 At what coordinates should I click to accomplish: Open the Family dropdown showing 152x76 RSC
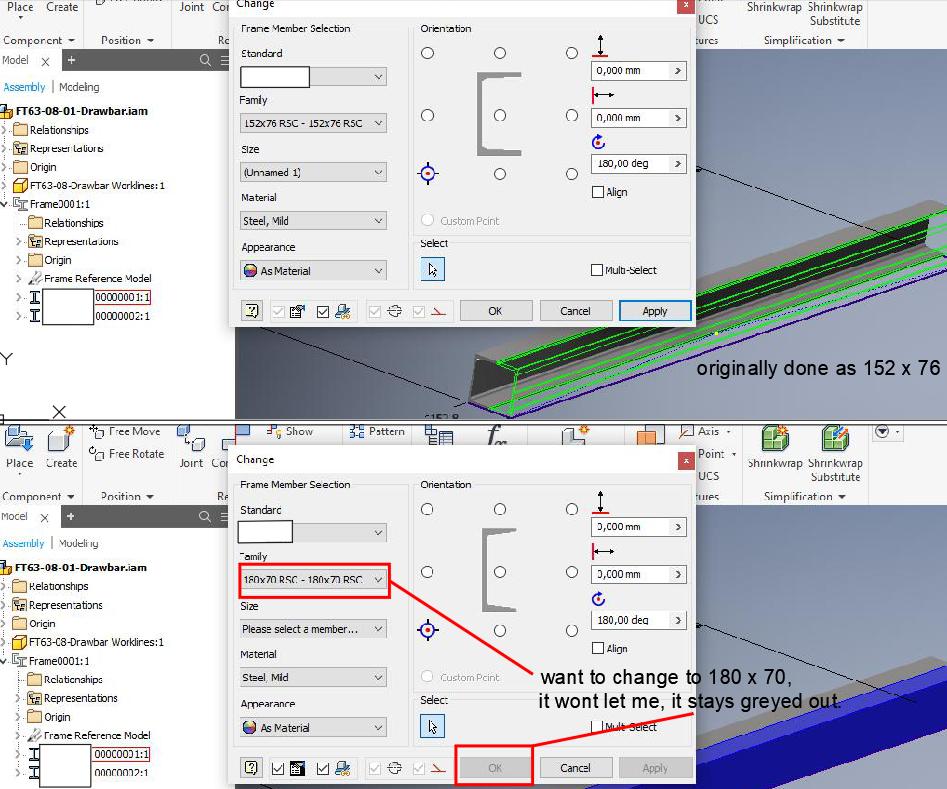click(x=313, y=123)
